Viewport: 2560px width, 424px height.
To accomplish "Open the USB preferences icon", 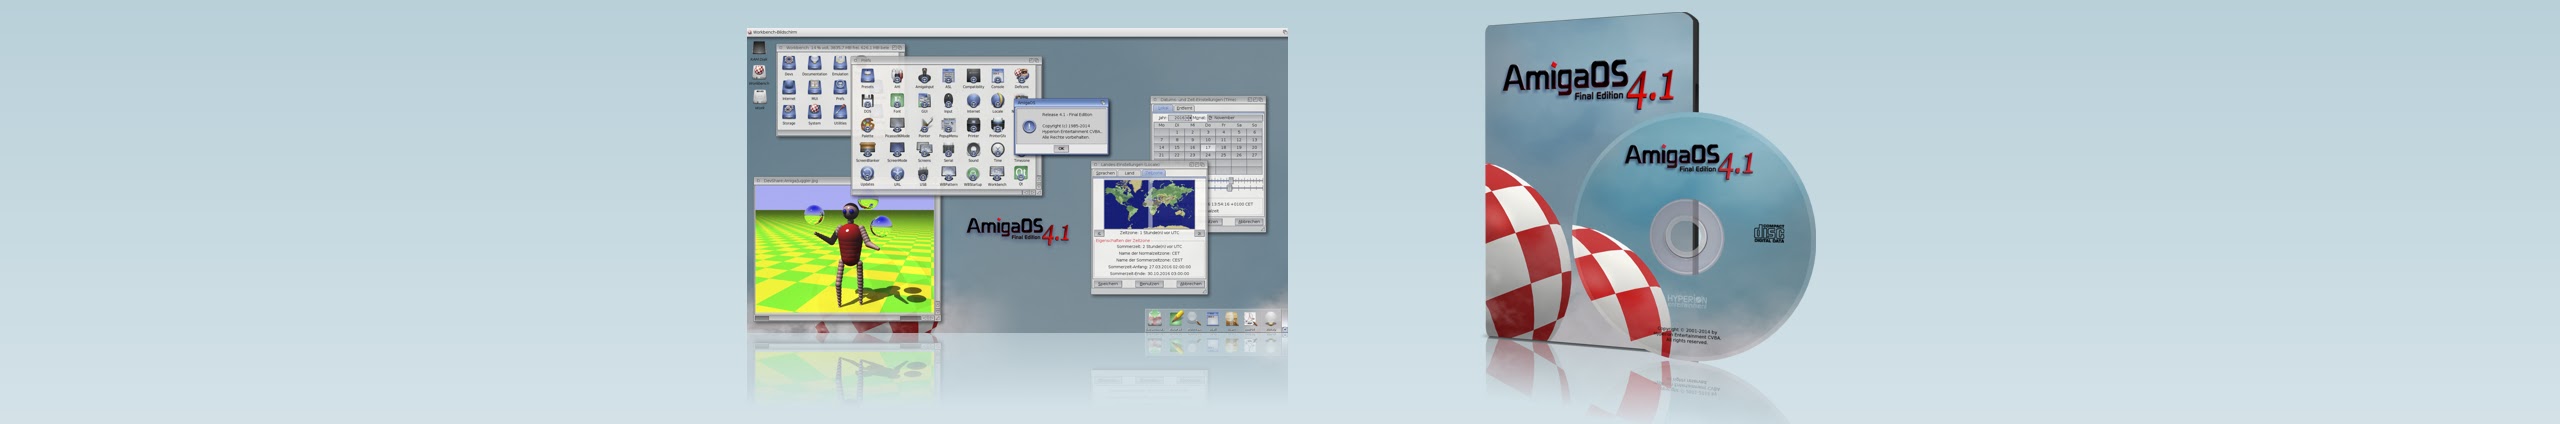I will (923, 175).
